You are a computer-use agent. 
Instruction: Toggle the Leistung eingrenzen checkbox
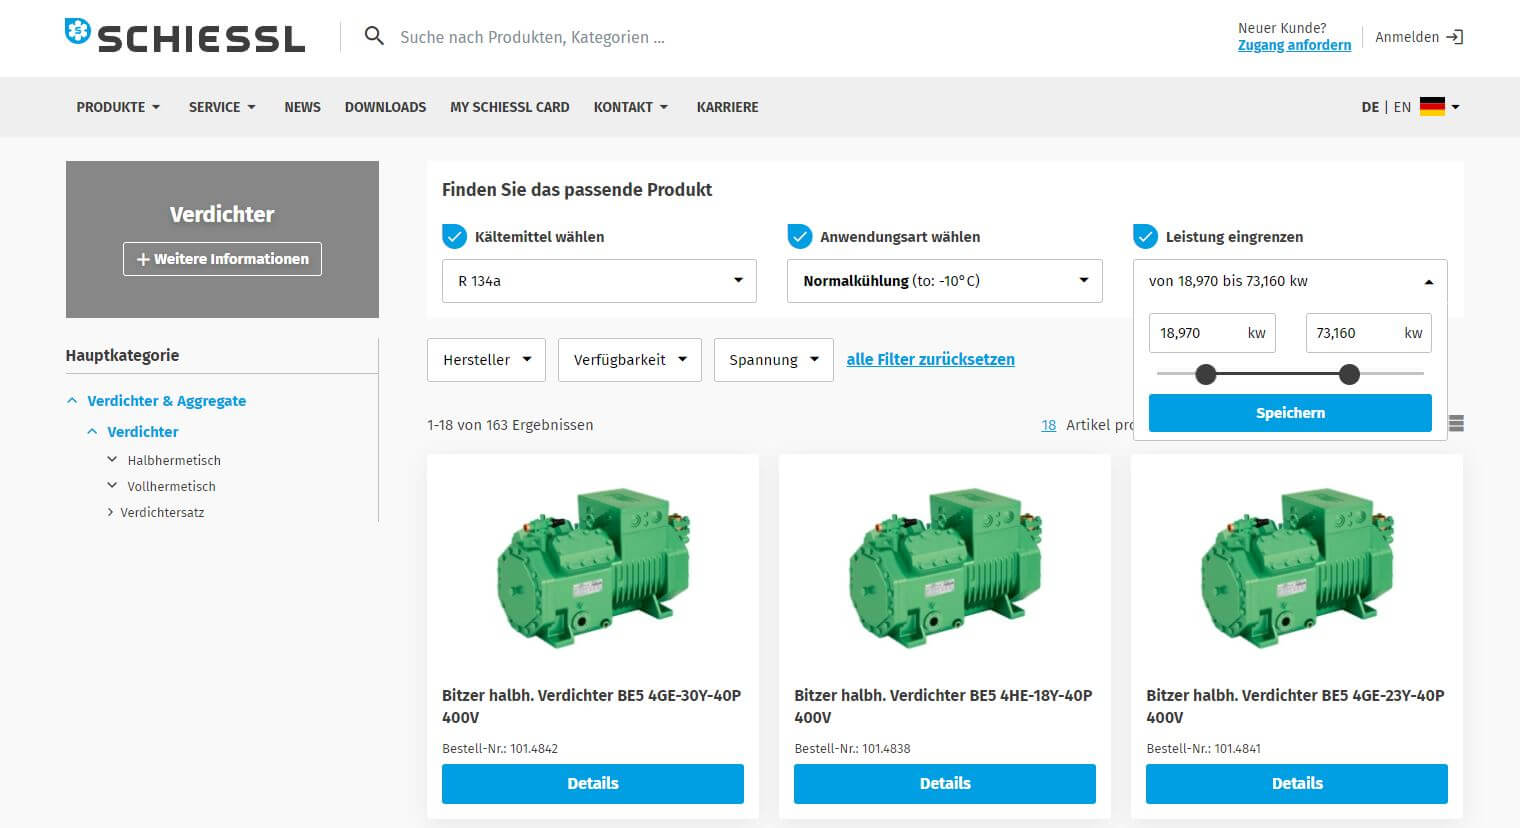[x=1145, y=237]
